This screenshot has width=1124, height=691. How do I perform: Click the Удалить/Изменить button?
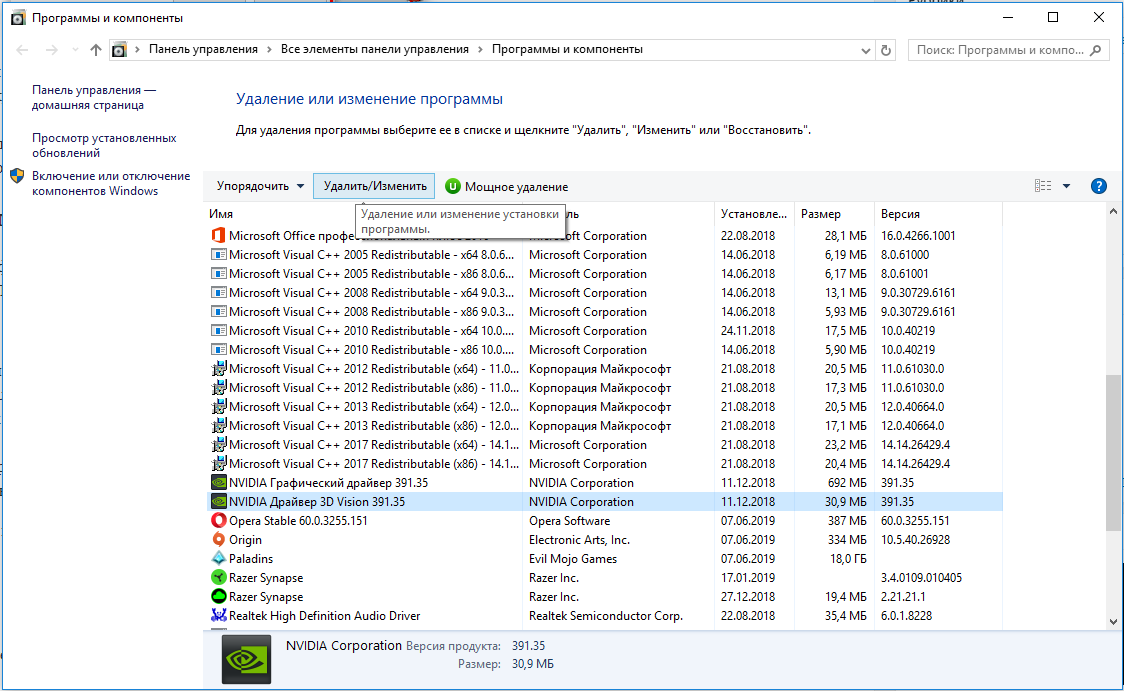375,186
